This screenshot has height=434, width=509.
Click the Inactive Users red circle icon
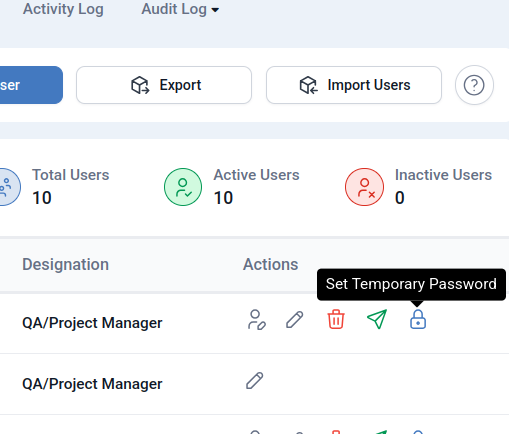pos(364,187)
